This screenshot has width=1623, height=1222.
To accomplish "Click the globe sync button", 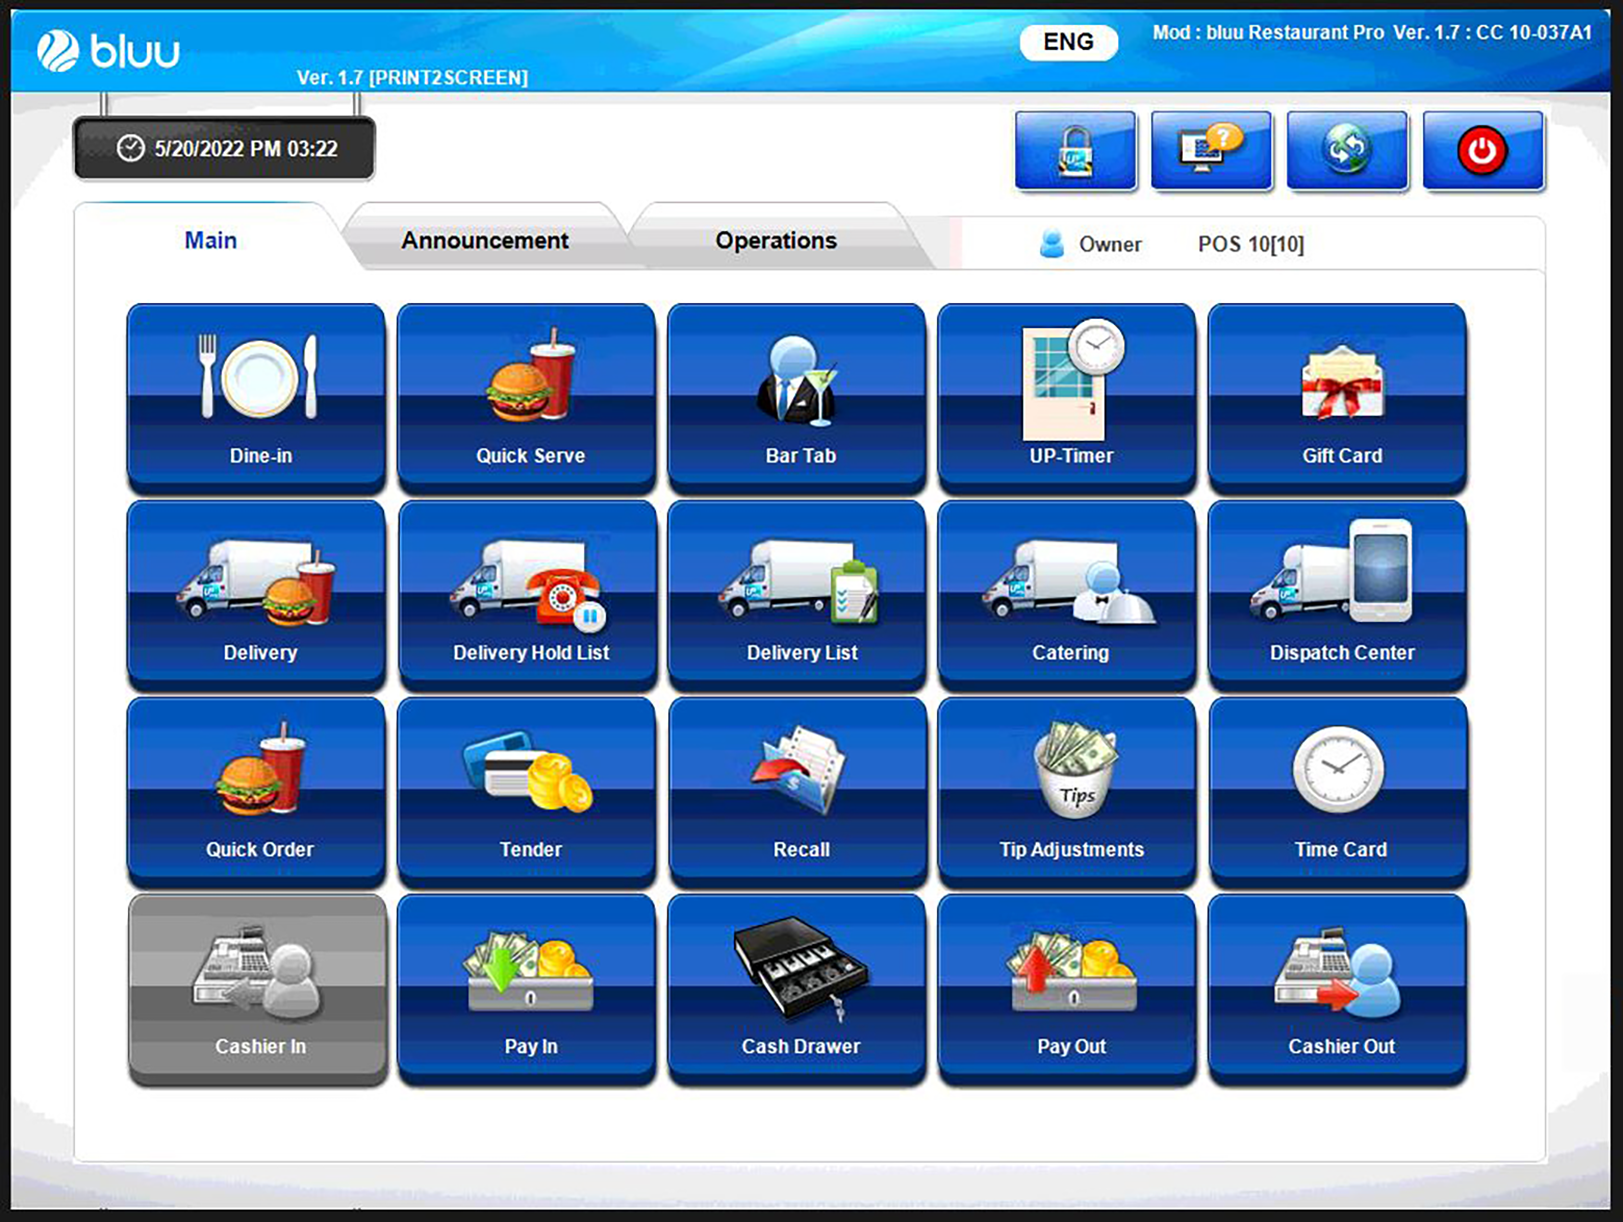I will pyautogui.click(x=1347, y=150).
